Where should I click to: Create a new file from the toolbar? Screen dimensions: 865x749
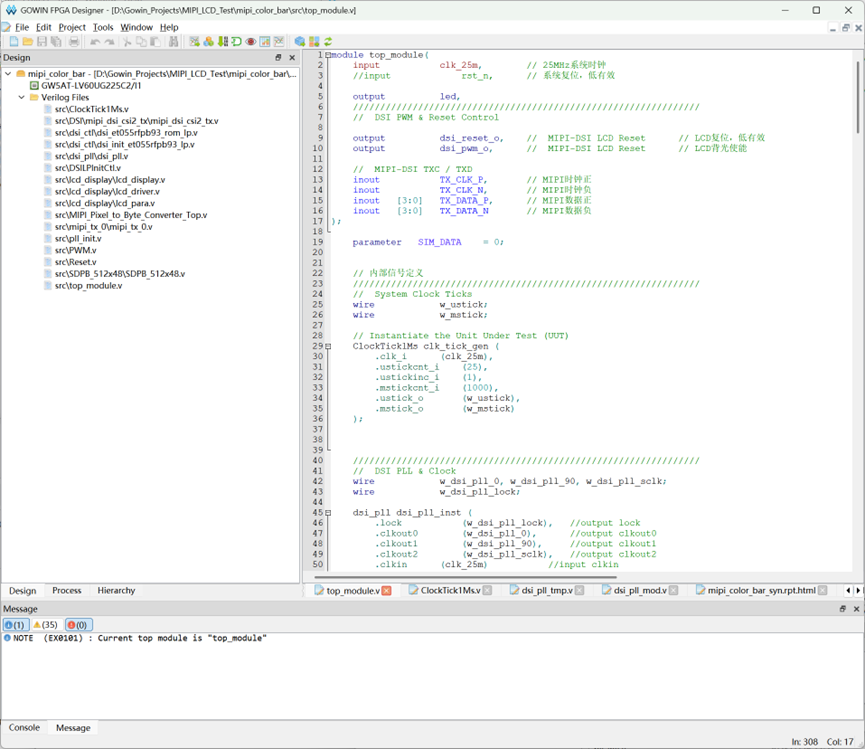[x=14, y=42]
